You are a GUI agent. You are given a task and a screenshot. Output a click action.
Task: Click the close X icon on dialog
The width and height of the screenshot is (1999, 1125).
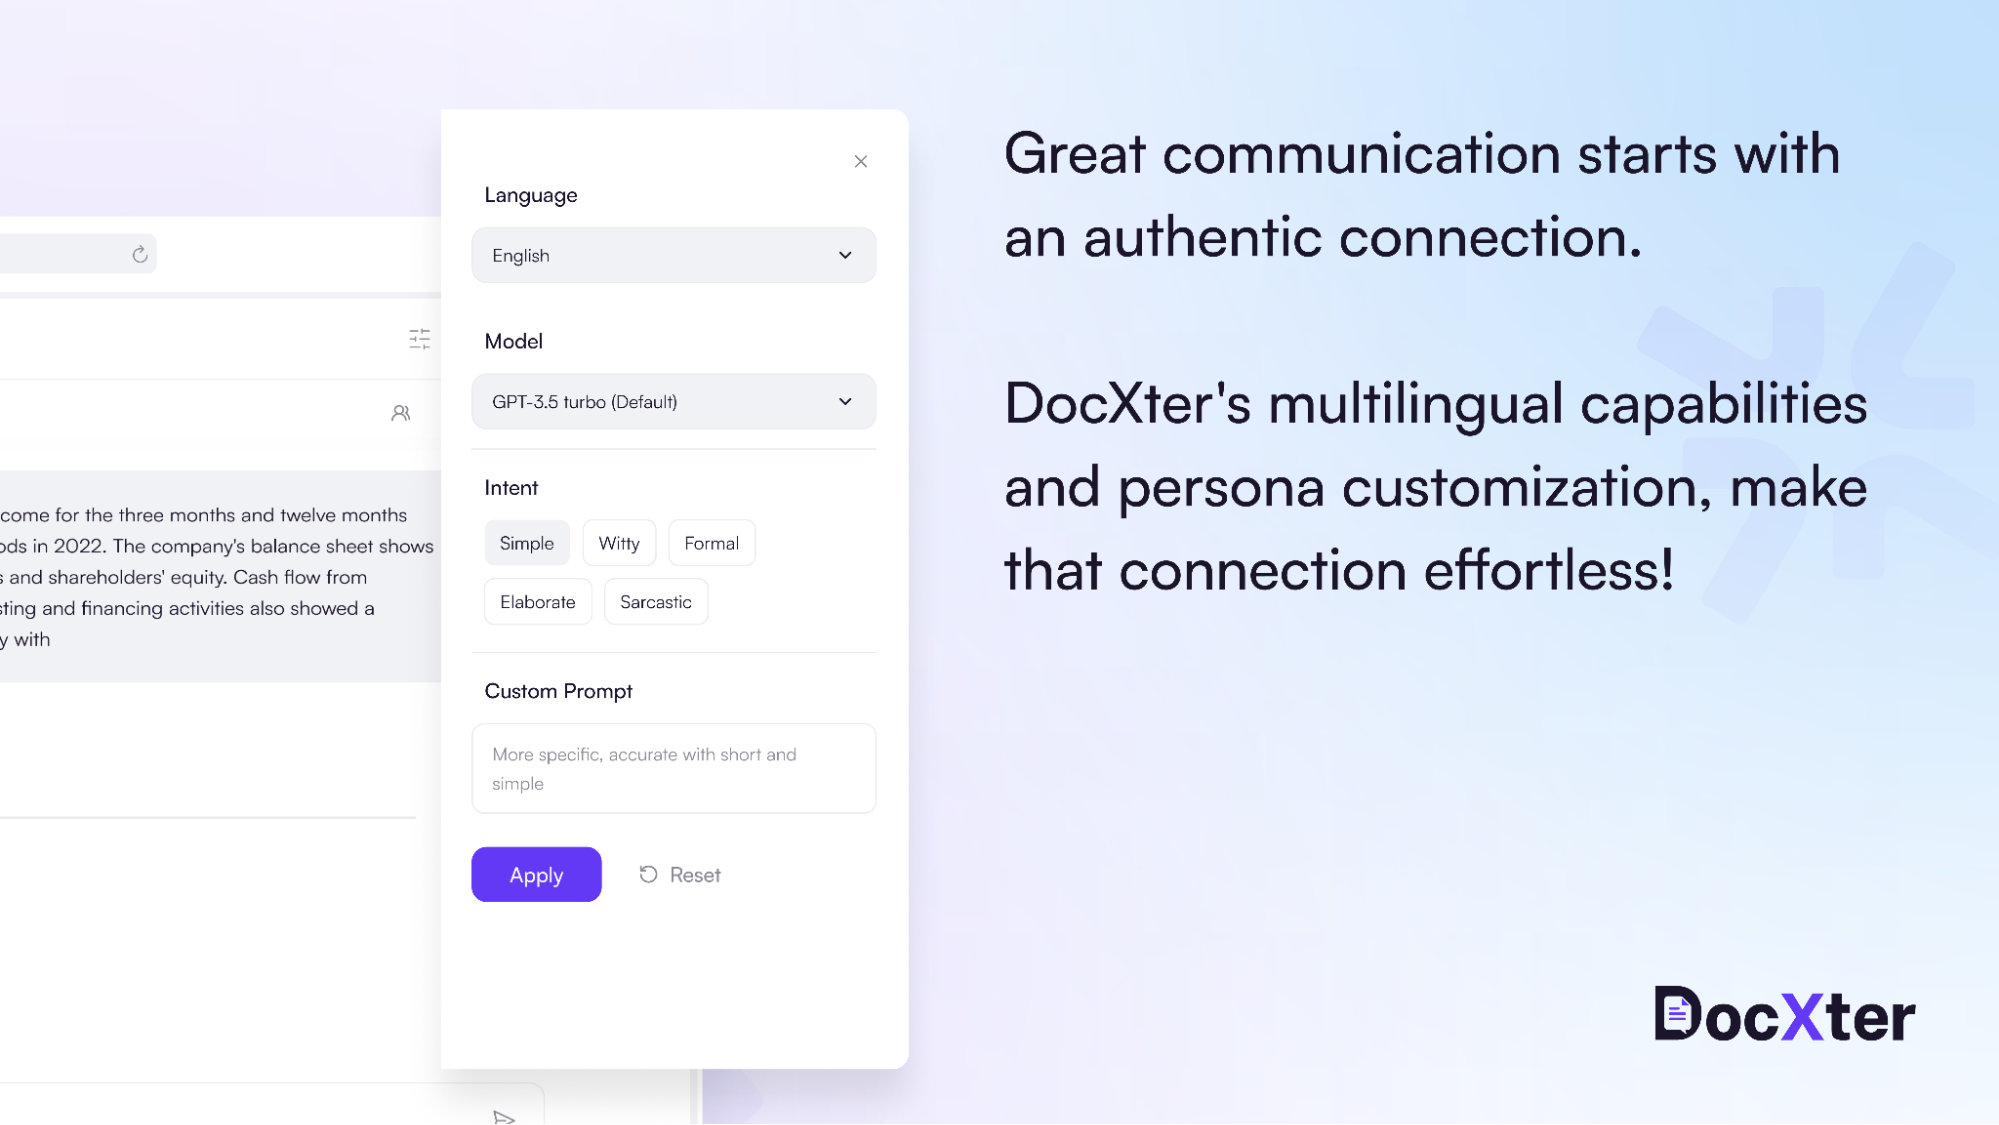click(x=861, y=161)
